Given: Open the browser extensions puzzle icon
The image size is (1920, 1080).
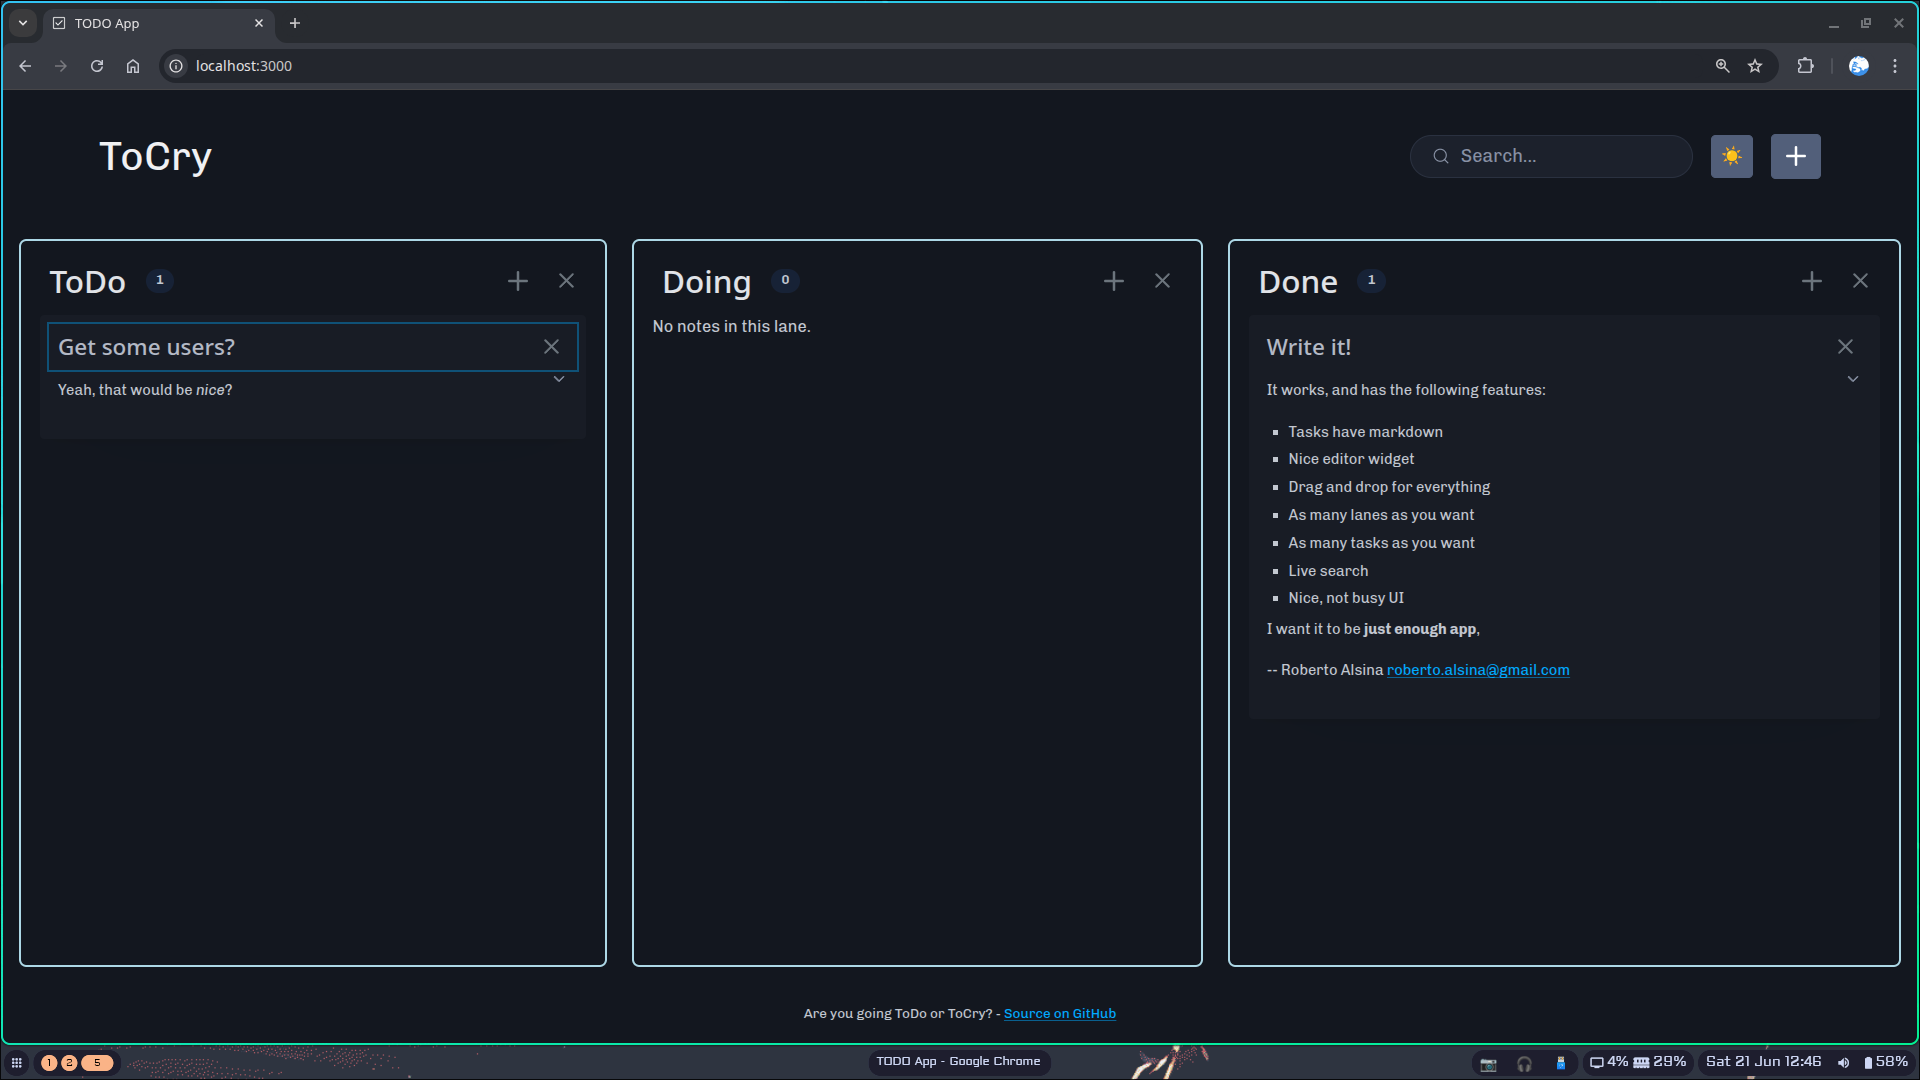Looking at the screenshot, I should [1805, 66].
